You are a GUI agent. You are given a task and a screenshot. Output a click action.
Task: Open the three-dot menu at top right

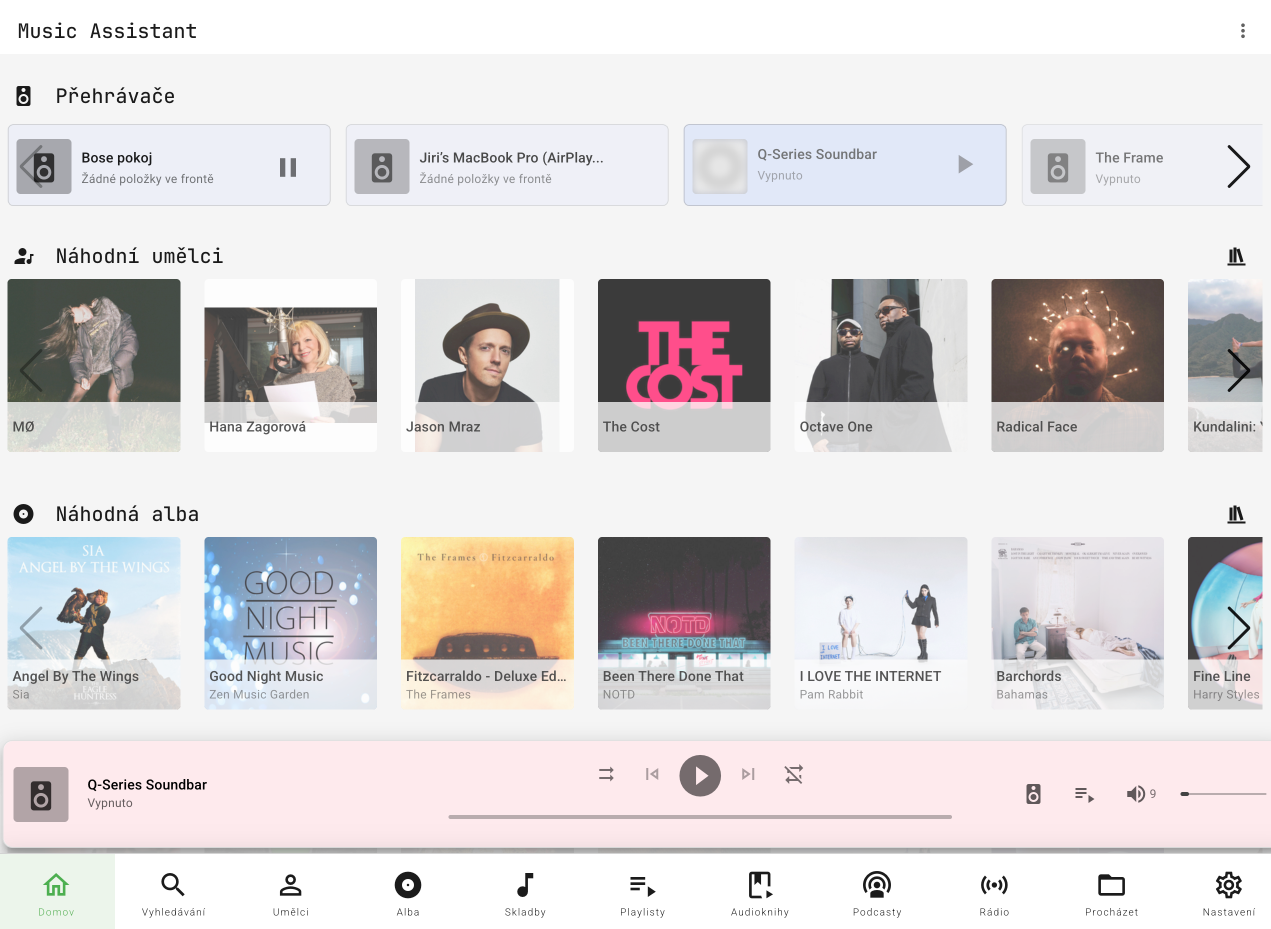(x=1243, y=30)
